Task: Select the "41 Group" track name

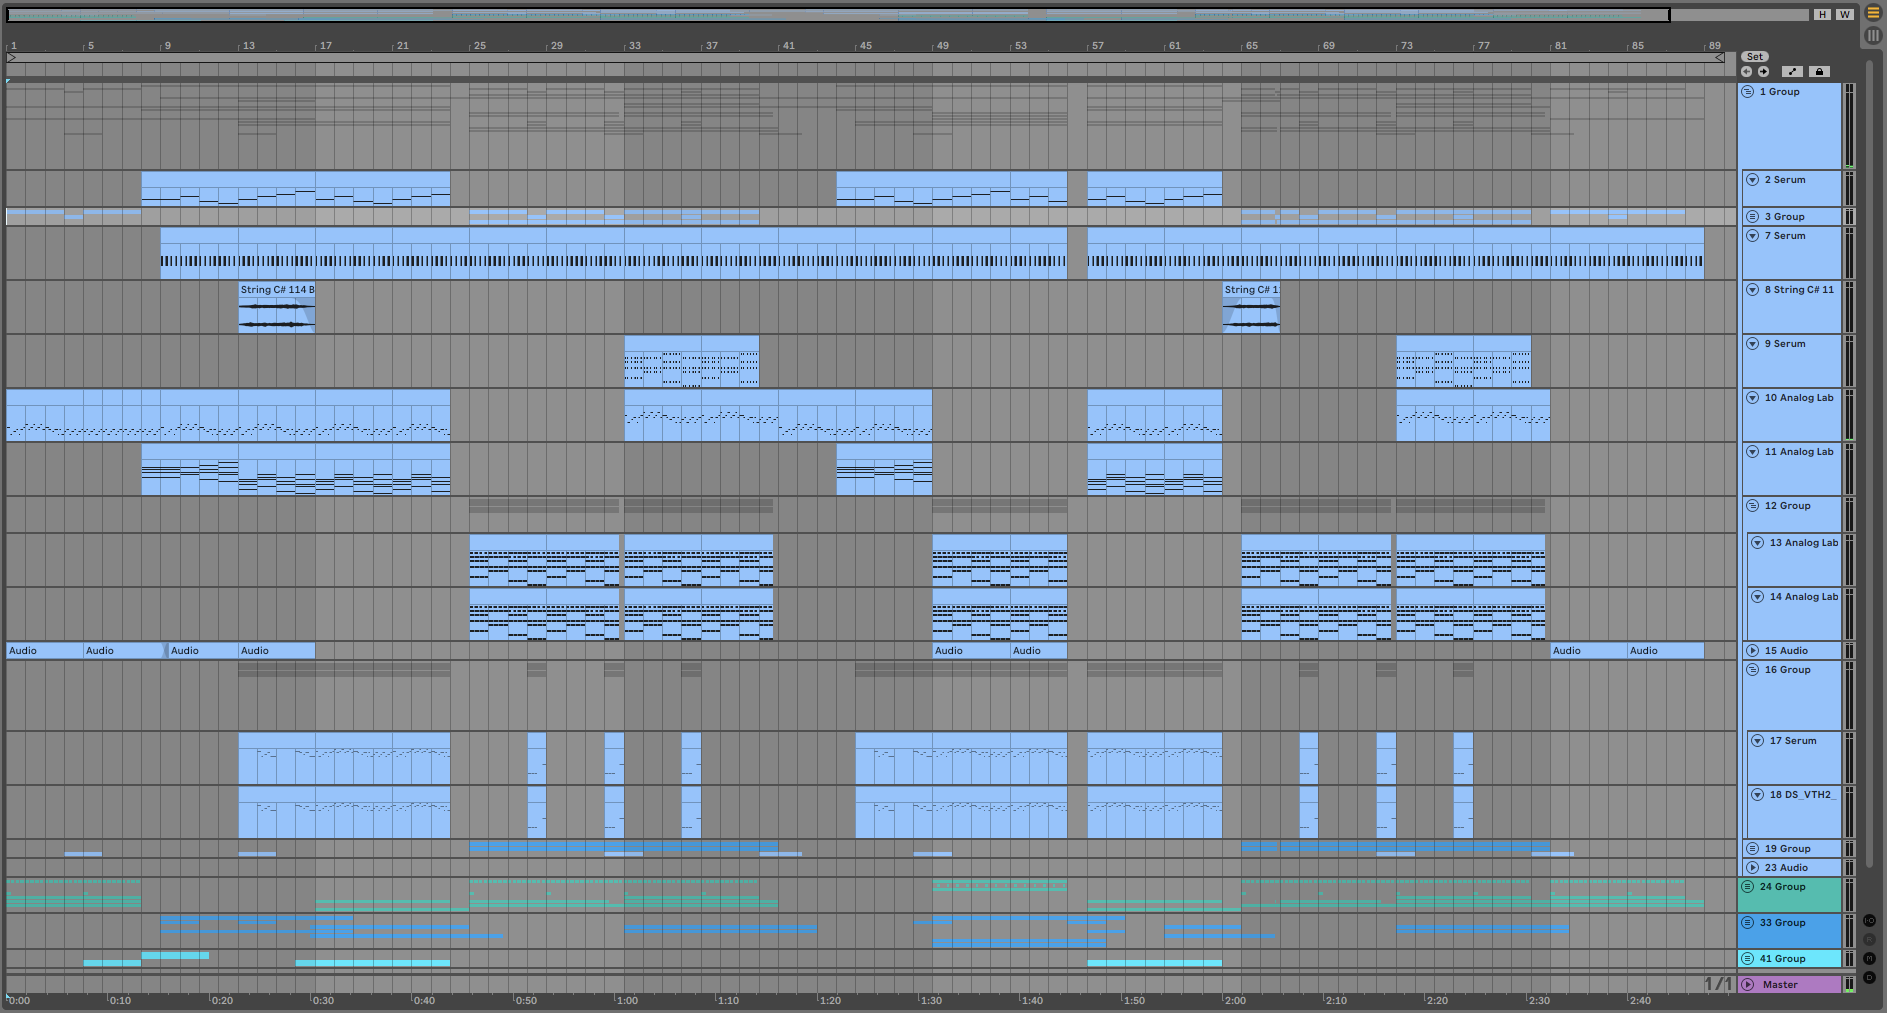Action: coord(1783,959)
